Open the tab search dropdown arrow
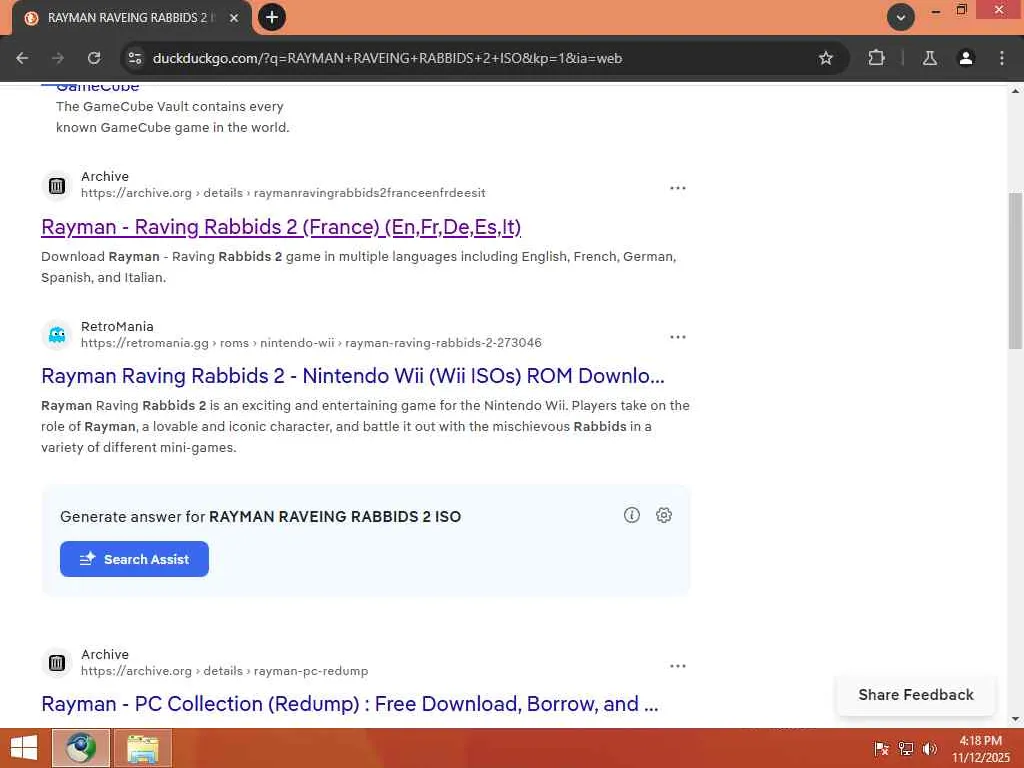This screenshot has height=768, width=1024. tap(901, 17)
